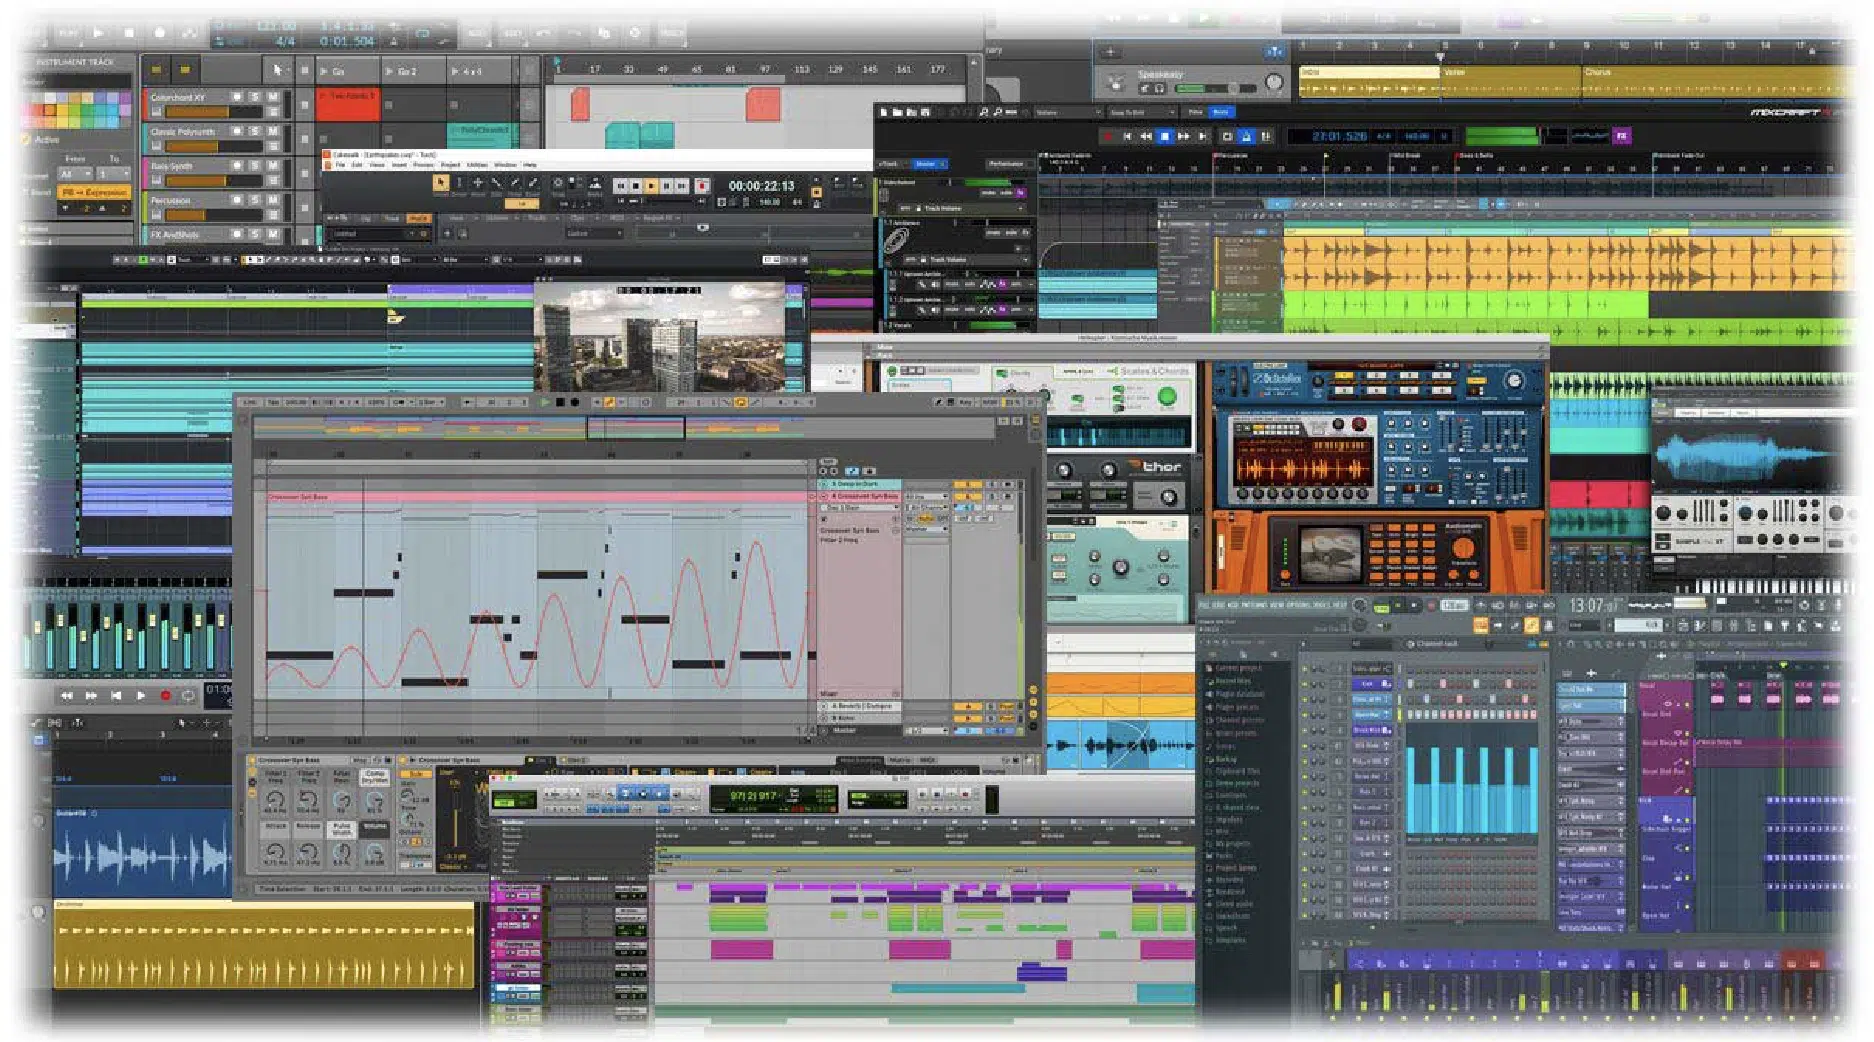Click the Cakewalk 00:00:22:13 time display

pos(761,186)
